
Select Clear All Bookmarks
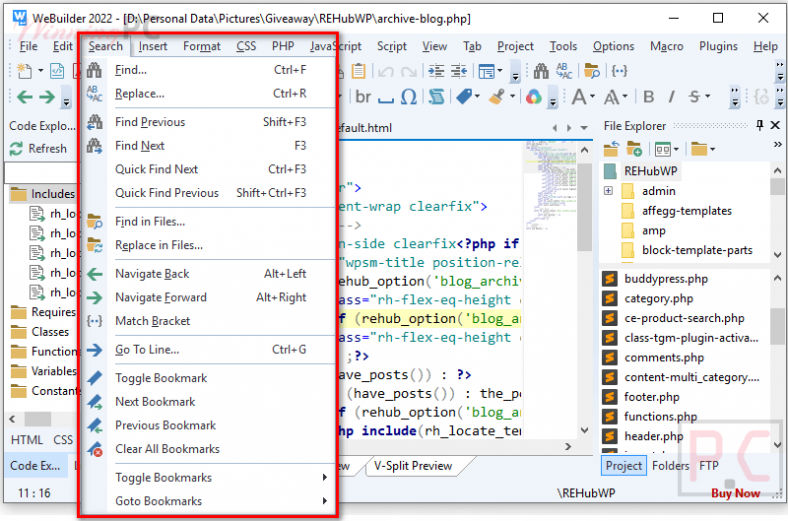point(209,449)
